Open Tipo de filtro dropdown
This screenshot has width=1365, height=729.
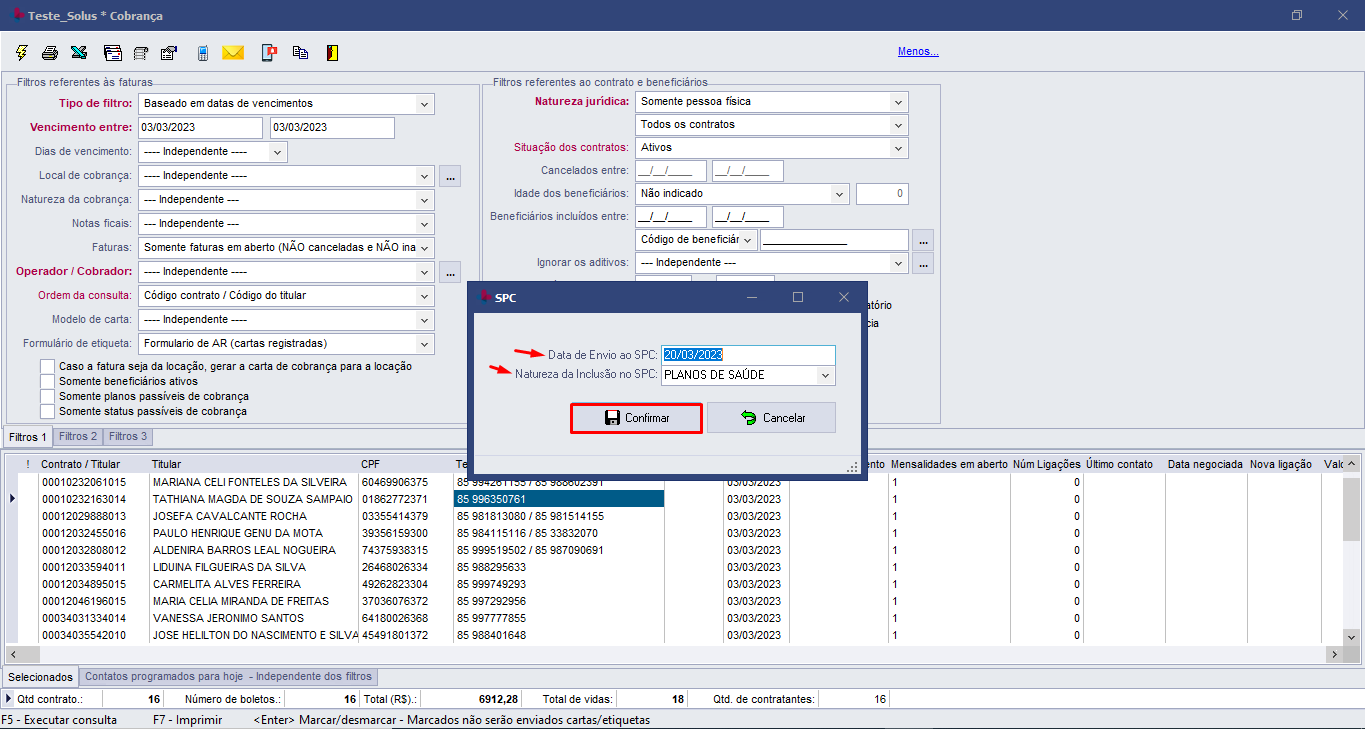tap(425, 104)
